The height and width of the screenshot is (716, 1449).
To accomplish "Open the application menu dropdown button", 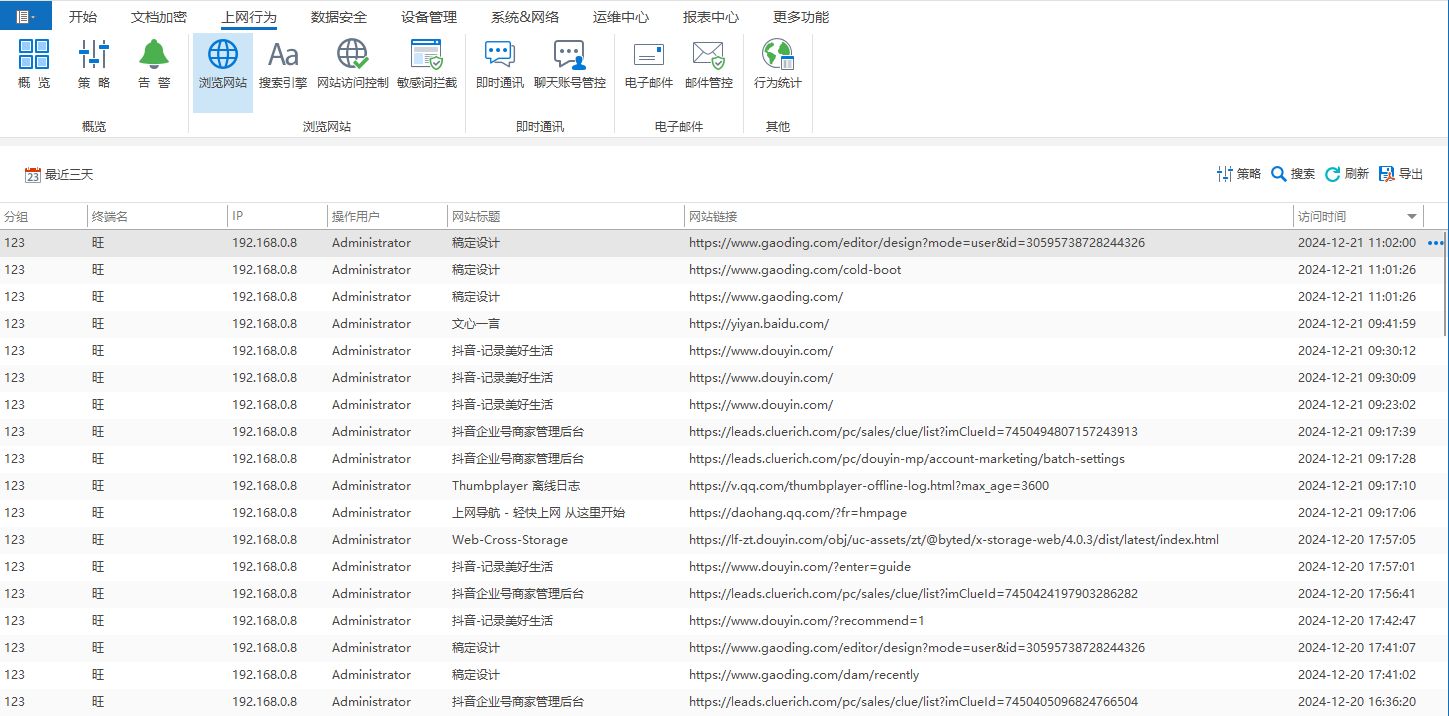I will tap(25, 16).
